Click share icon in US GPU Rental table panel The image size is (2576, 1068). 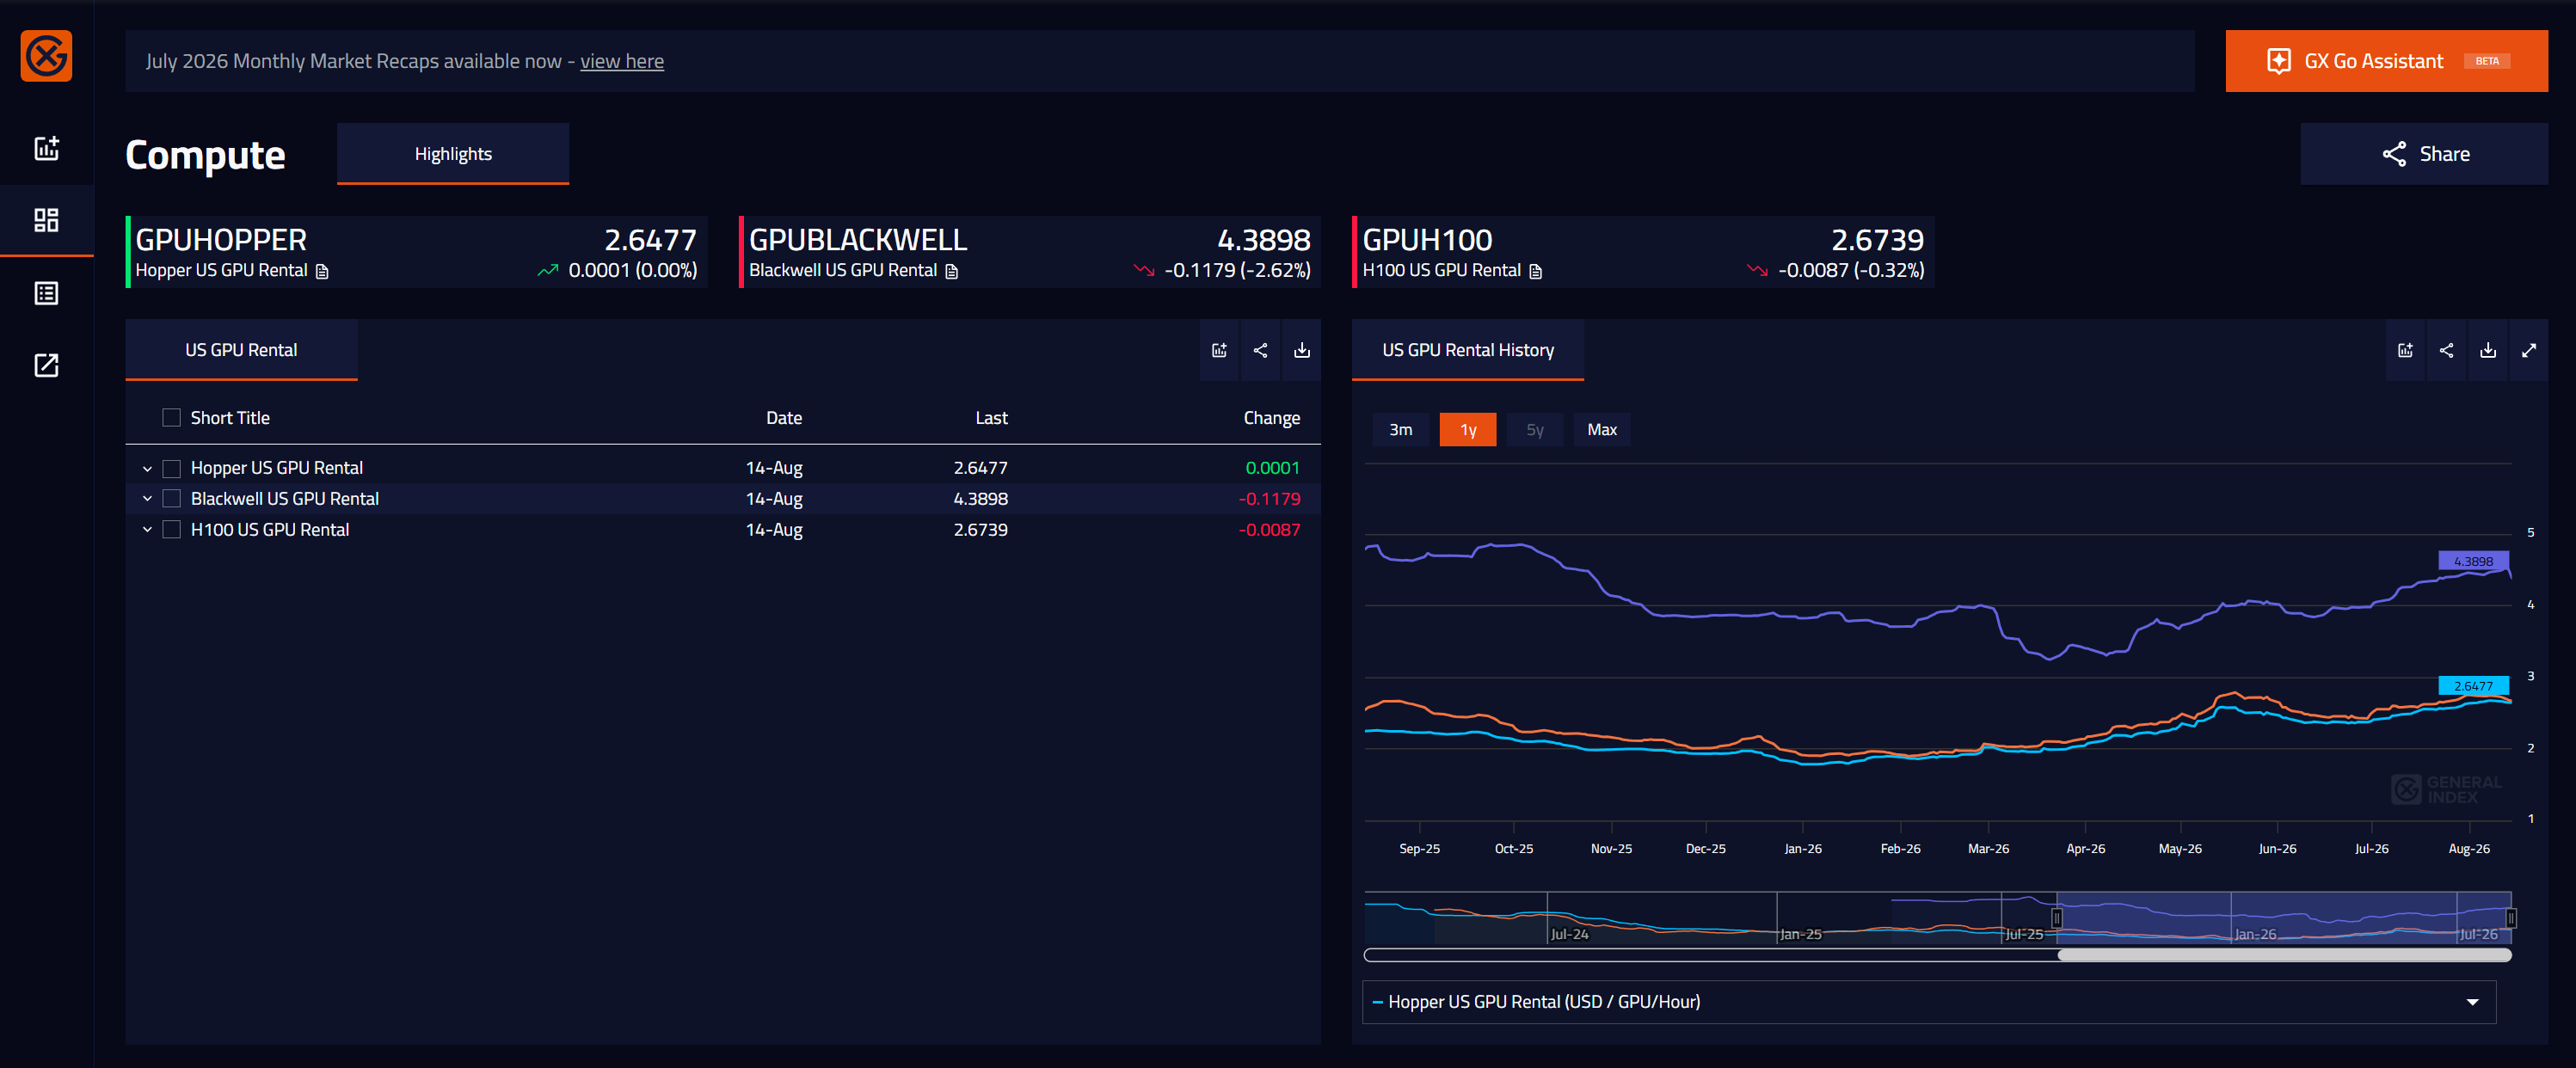tap(1260, 350)
